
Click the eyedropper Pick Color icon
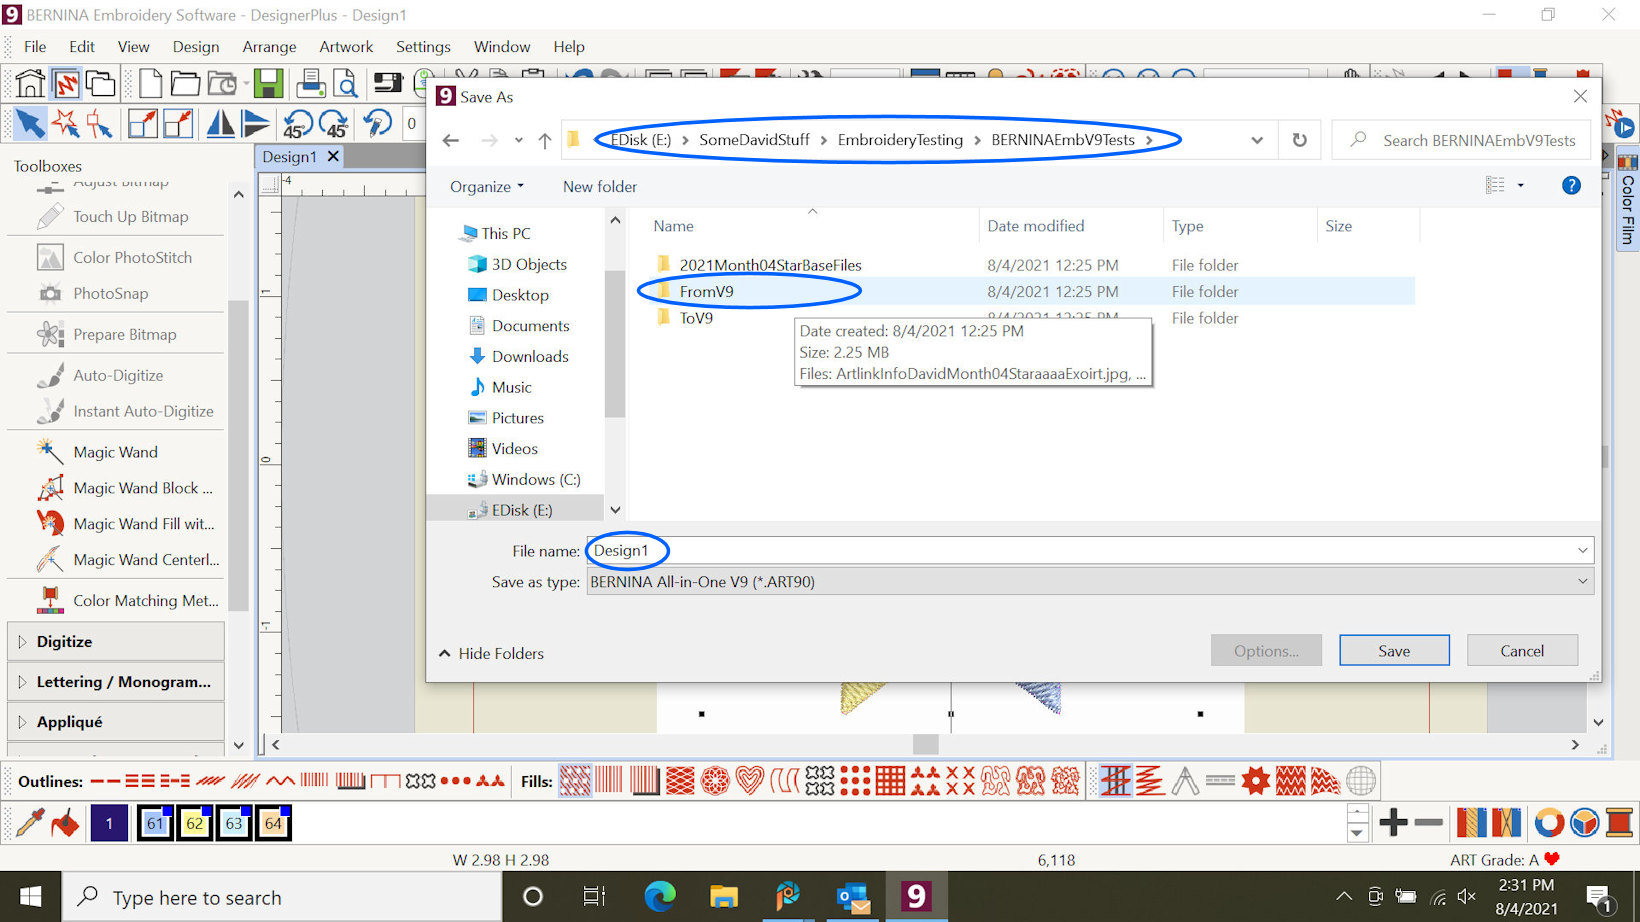tap(30, 823)
